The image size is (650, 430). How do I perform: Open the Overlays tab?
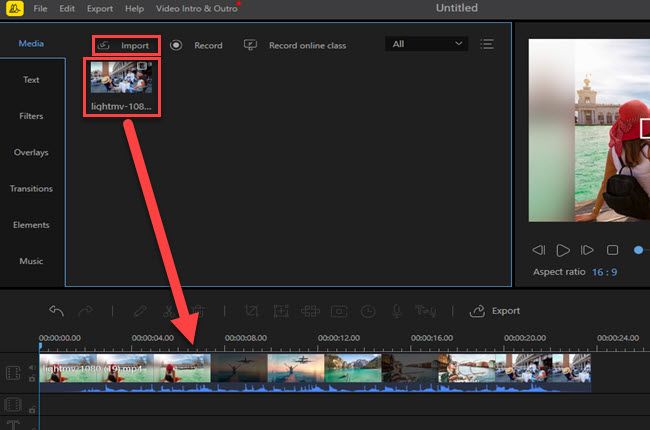coord(31,153)
